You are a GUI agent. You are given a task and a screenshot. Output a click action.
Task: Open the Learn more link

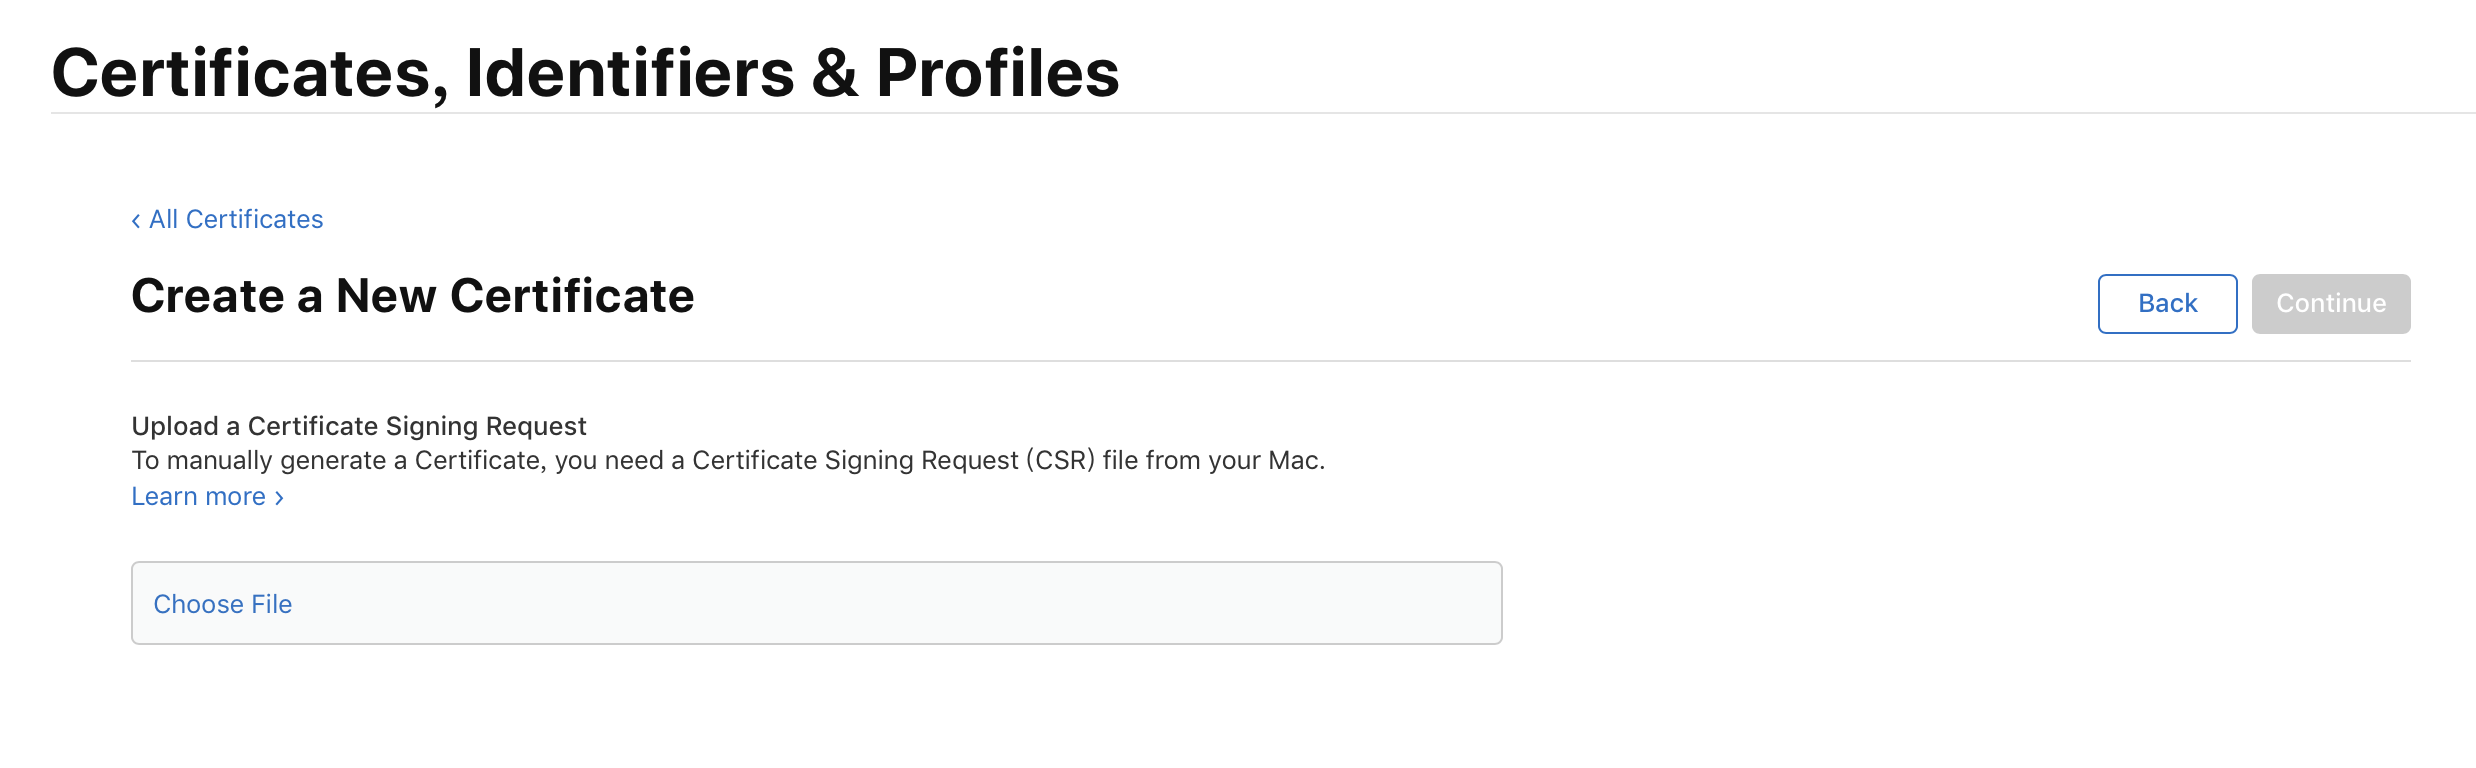click(199, 497)
